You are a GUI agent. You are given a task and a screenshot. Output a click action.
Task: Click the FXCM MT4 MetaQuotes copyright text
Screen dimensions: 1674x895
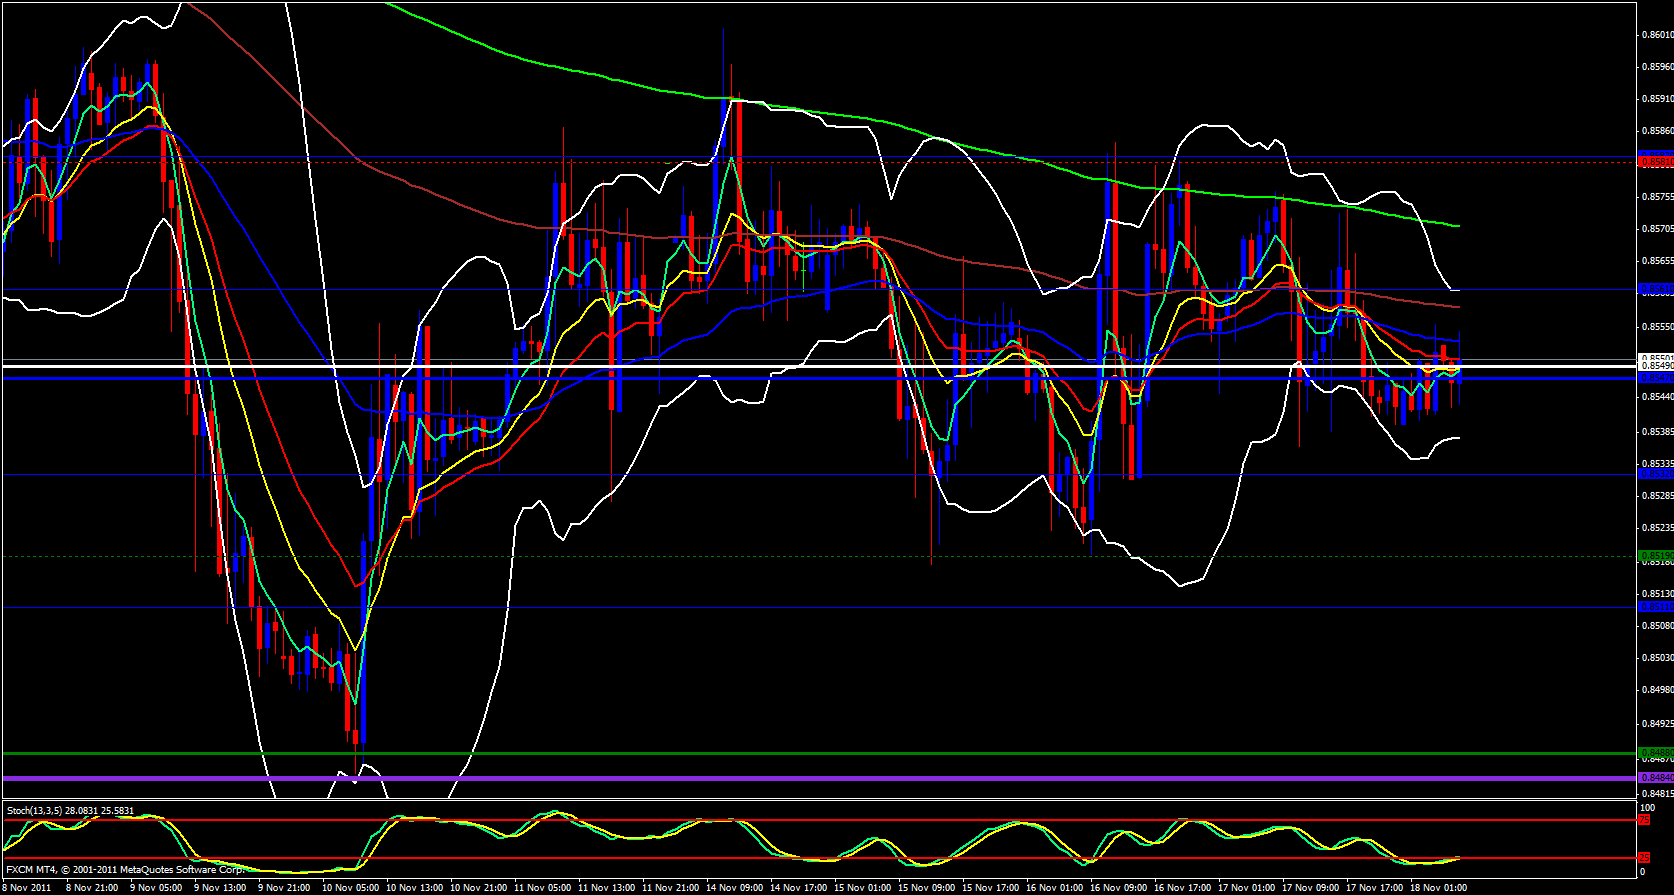[x=126, y=870]
